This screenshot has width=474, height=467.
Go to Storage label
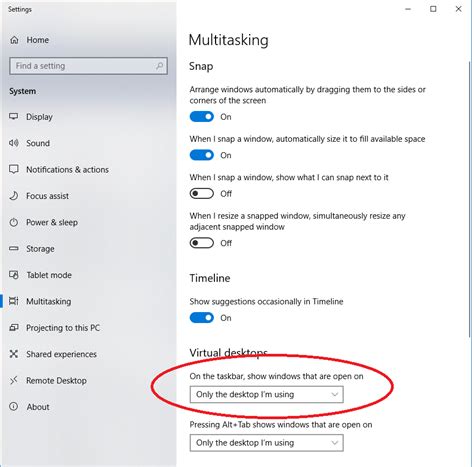(x=40, y=249)
